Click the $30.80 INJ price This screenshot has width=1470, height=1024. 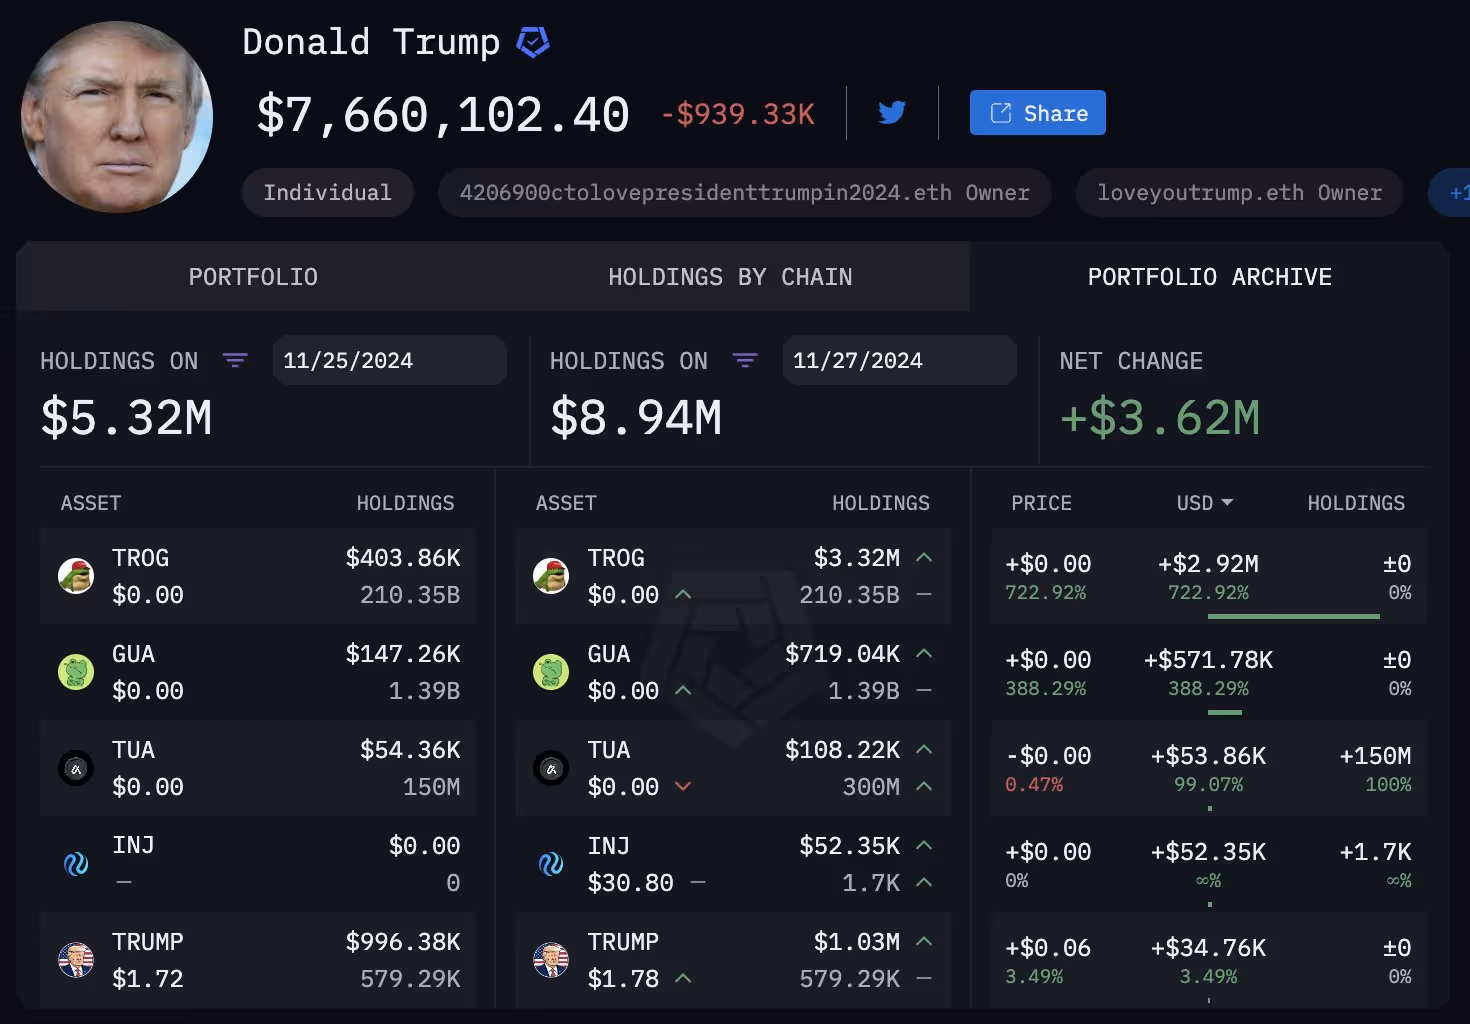[x=631, y=883]
